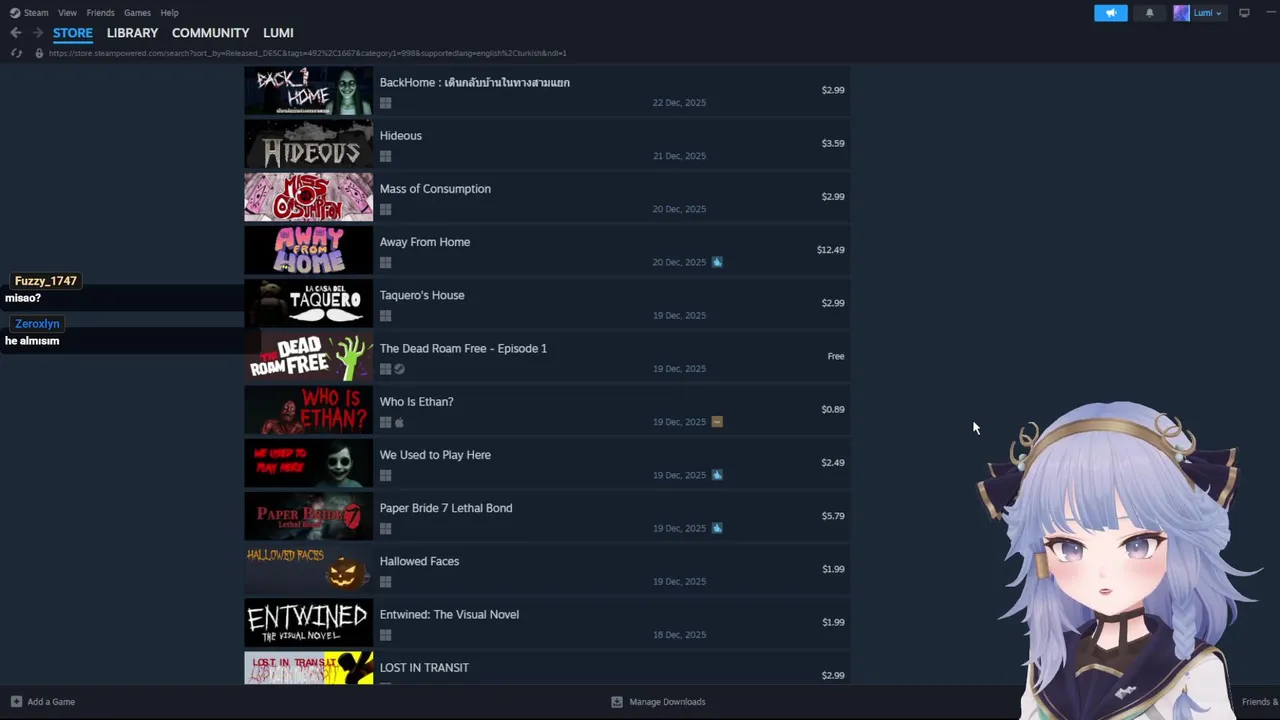Click the Windows icon under Hallowed Faces
This screenshot has height=720, width=1280.
tap(385, 582)
